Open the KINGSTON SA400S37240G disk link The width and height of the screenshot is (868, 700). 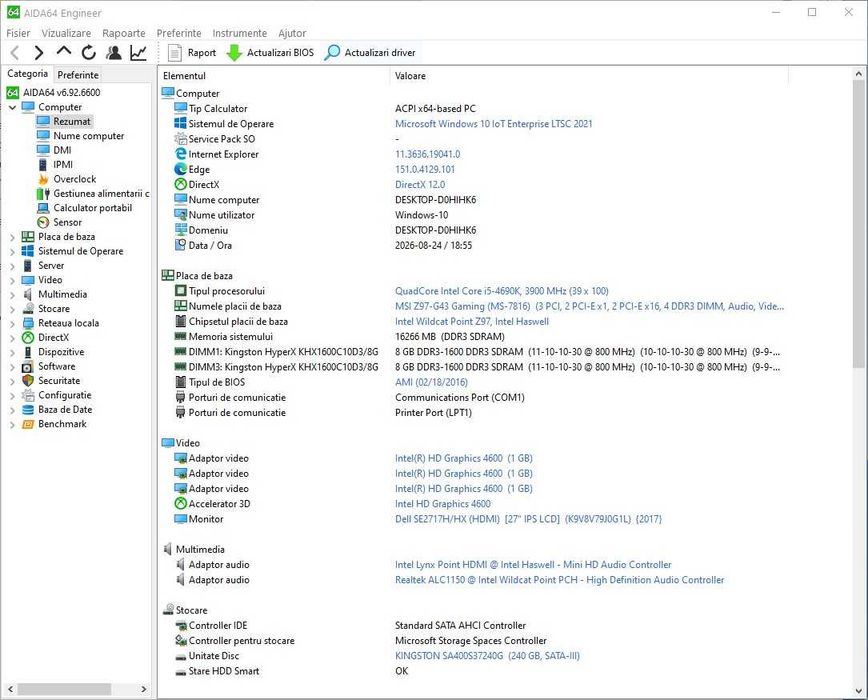(487, 656)
